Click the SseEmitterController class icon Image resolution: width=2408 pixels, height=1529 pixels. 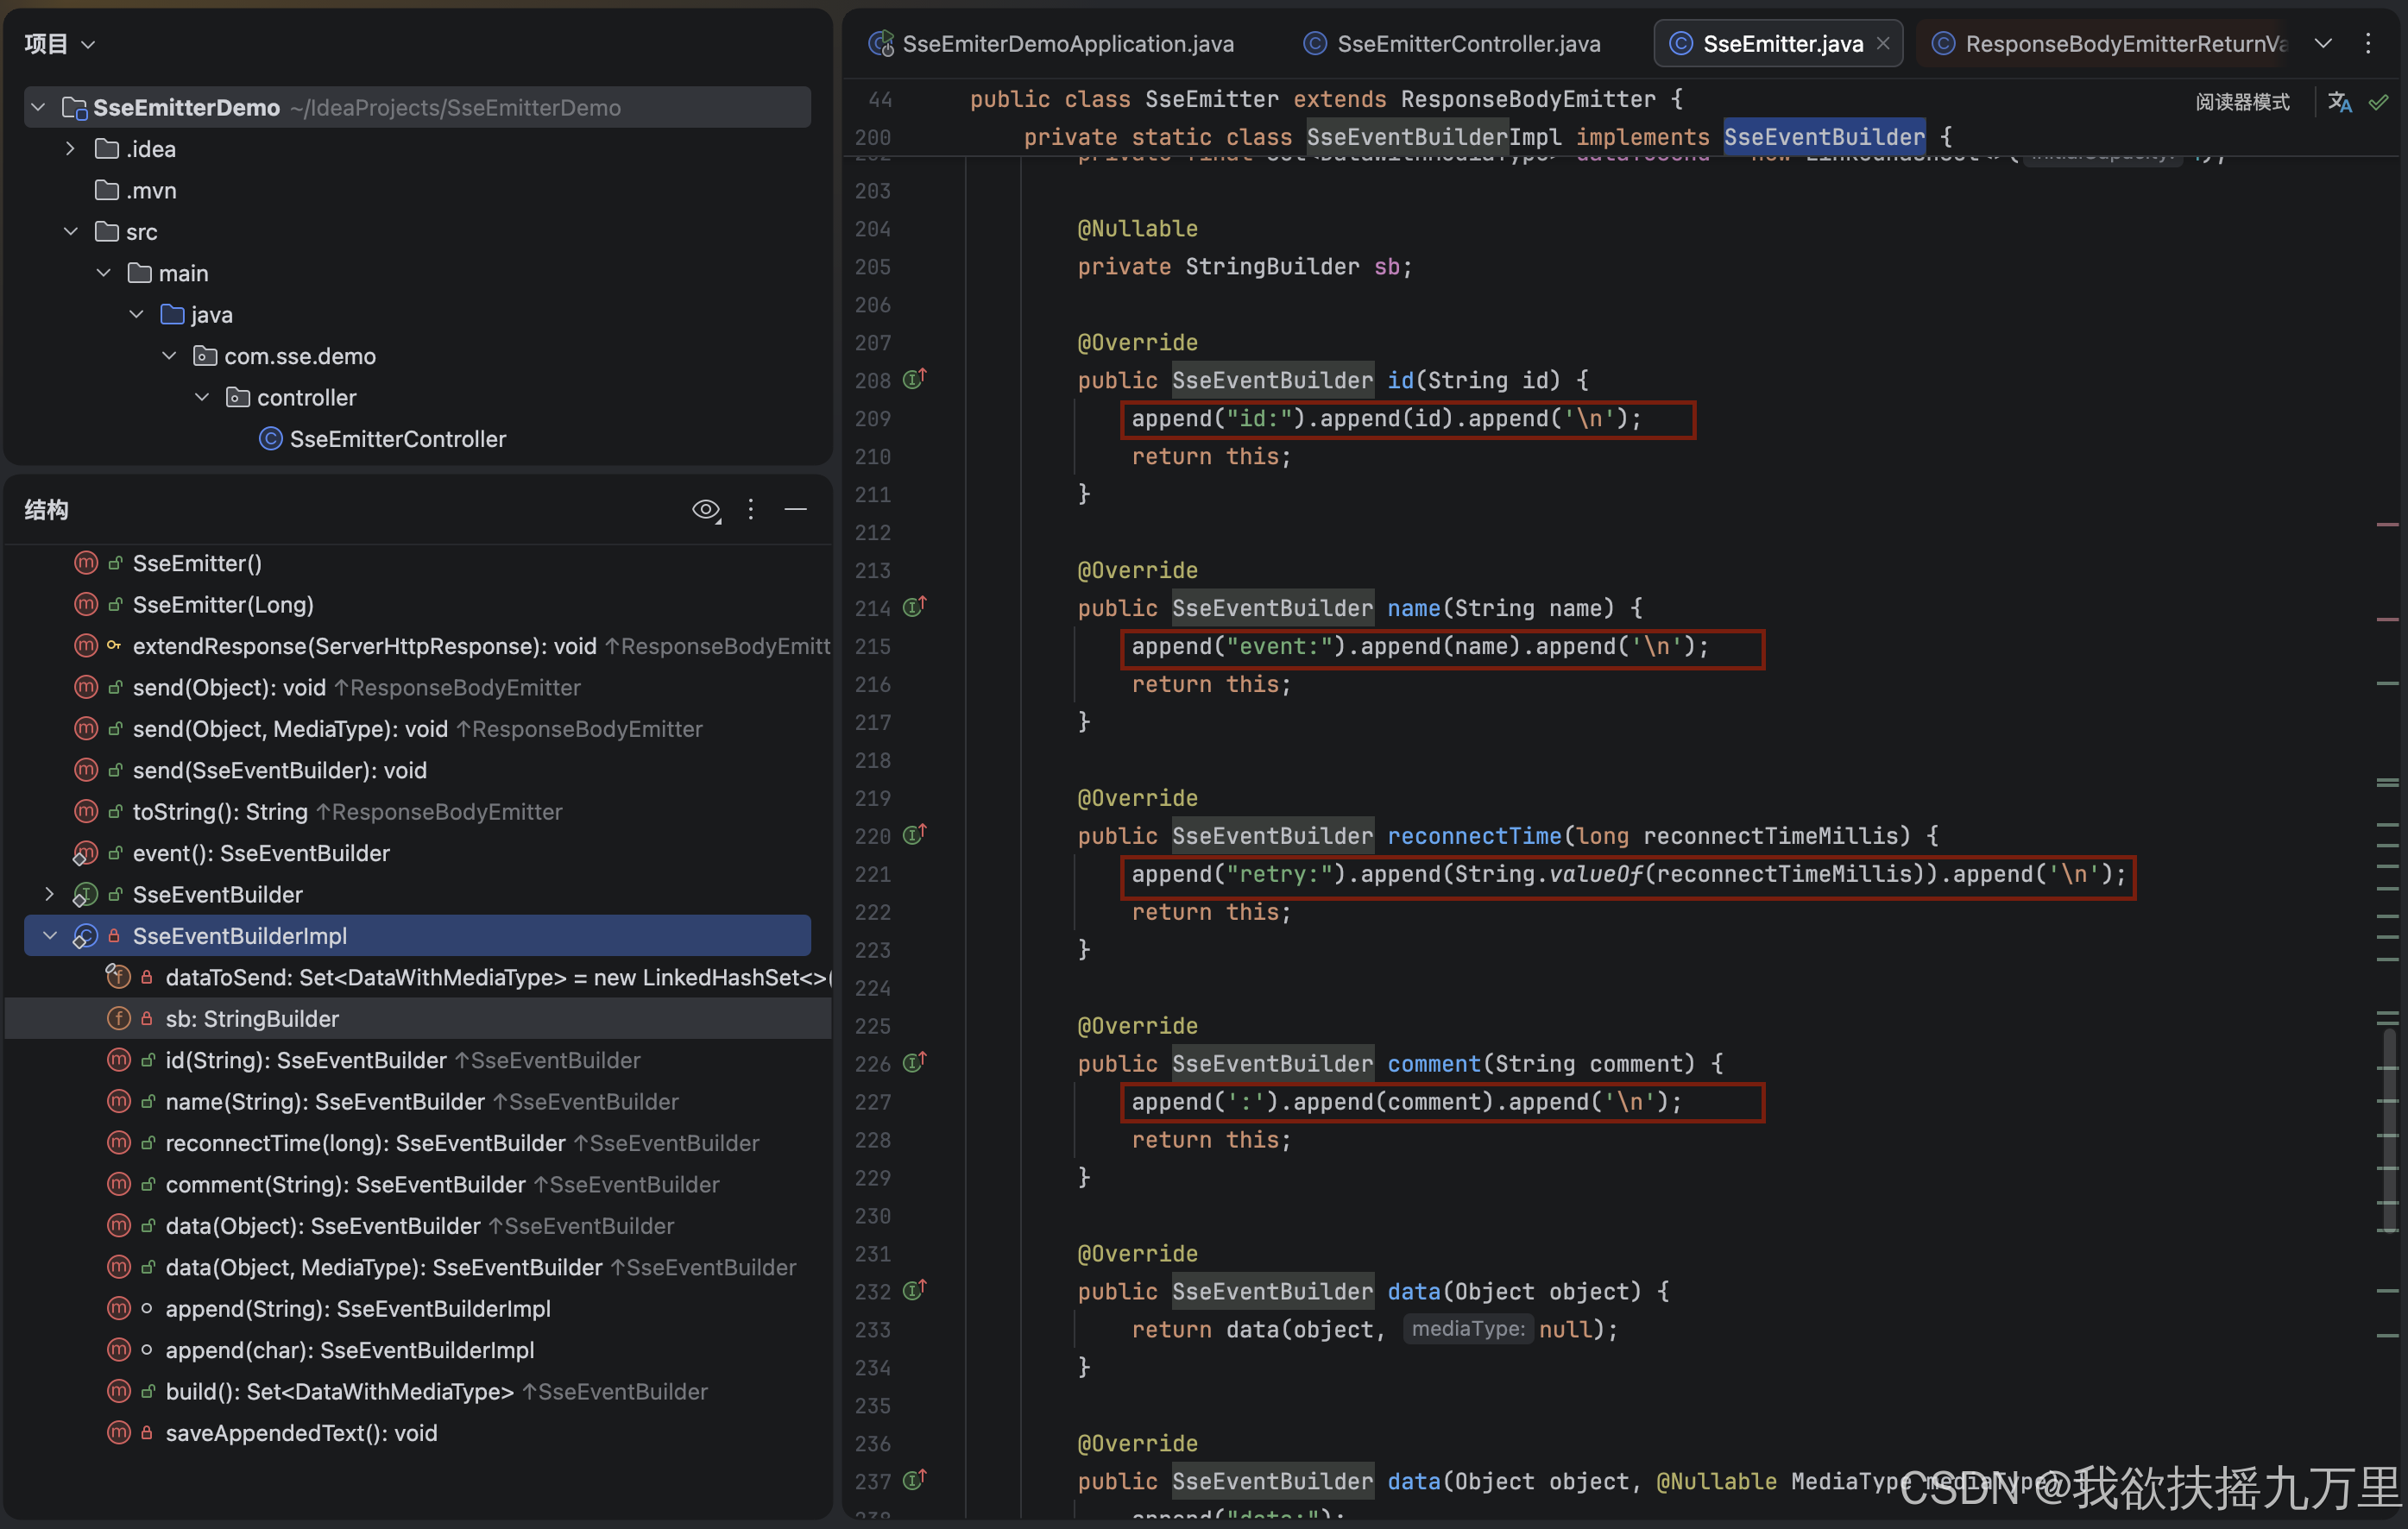(270, 439)
